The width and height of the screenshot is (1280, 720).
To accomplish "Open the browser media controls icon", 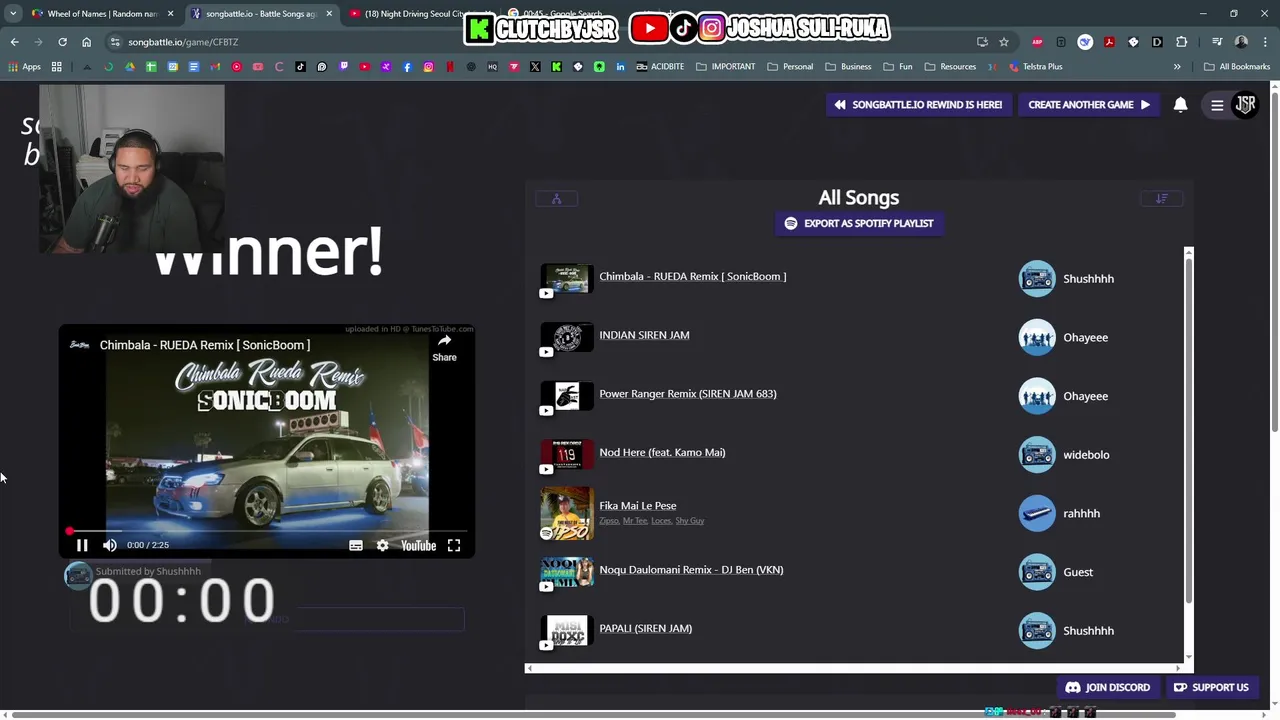I will (1217, 42).
